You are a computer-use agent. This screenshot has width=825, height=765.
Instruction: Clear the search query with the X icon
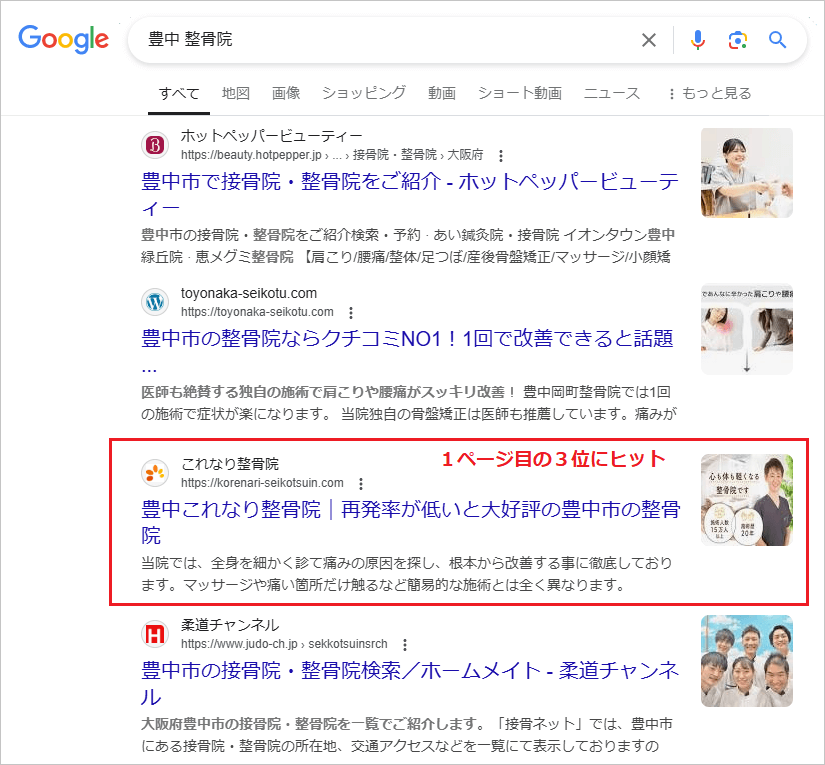pyautogui.click(x=648, y=40)
